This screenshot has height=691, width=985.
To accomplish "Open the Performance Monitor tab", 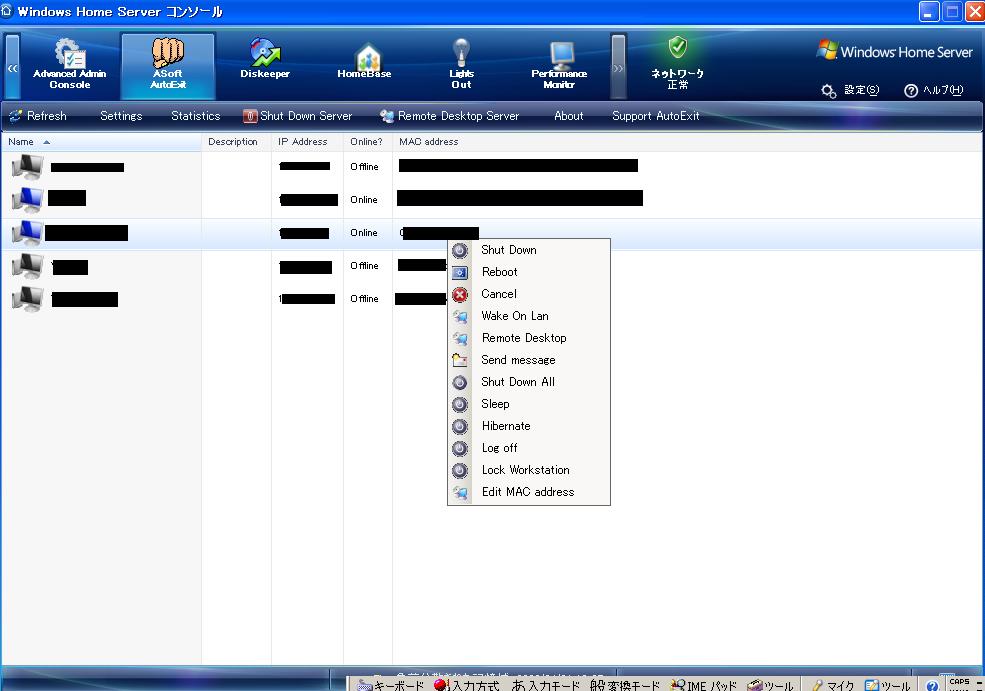I will point(559,65).
